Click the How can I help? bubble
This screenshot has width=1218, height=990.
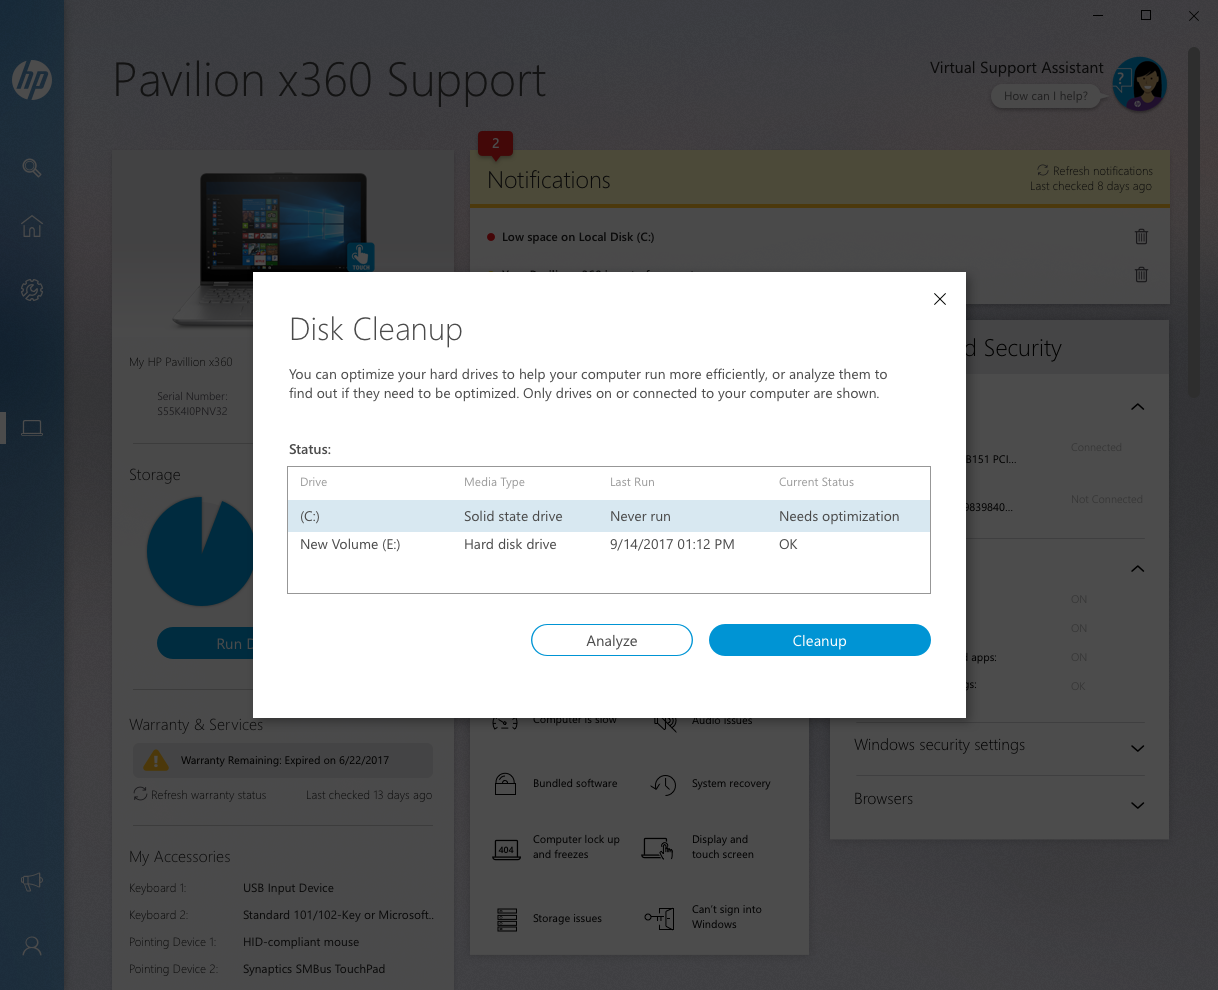point(1046,96)
